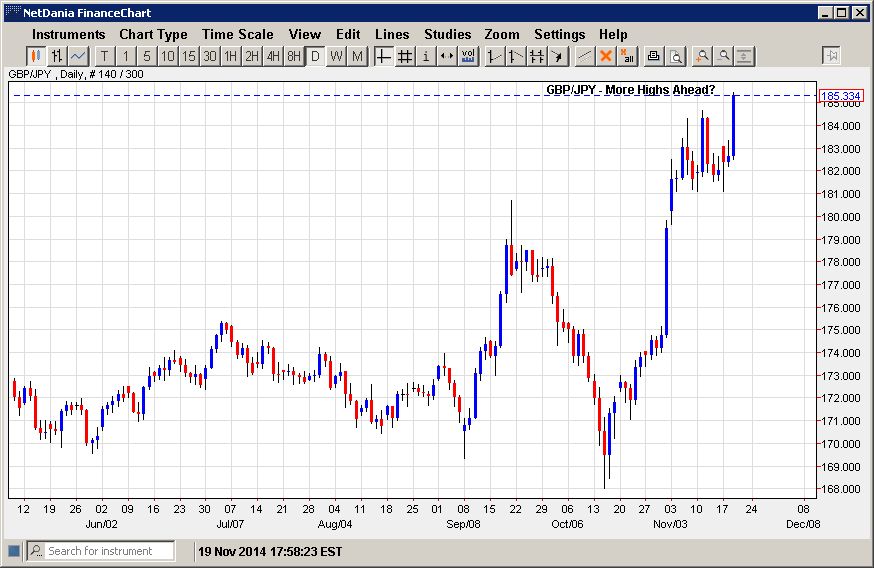874x568 pixels.
Task: Open the Instruments menu
Action: (x=69, y=35)
